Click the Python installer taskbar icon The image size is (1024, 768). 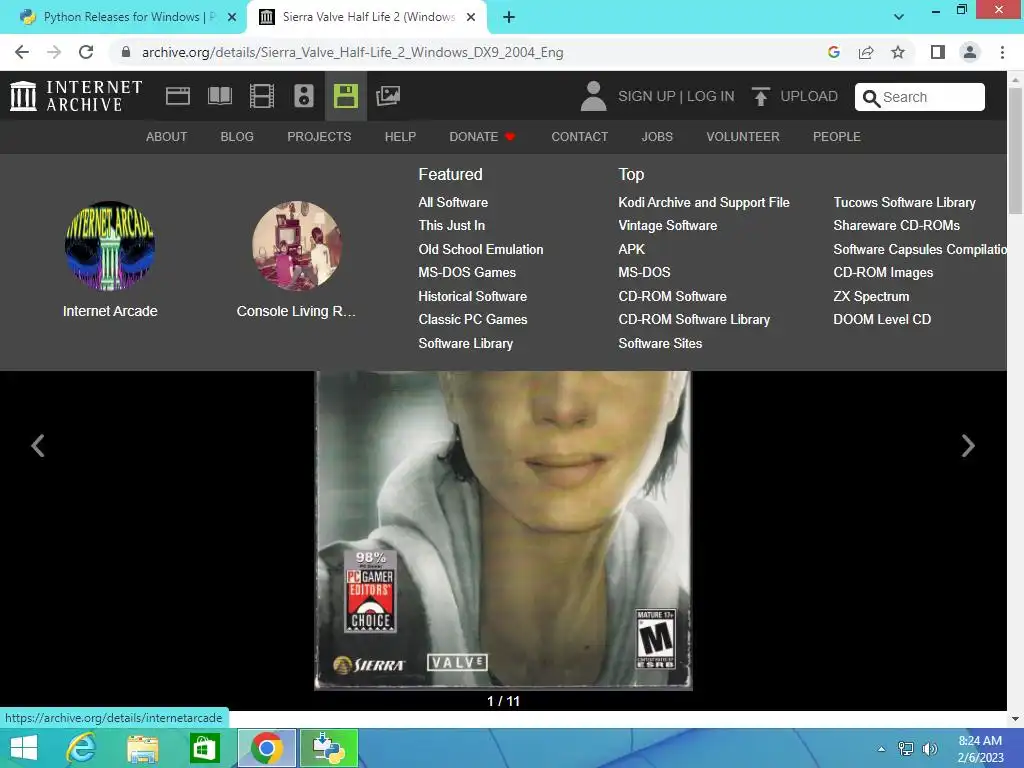tap(328, 748)
